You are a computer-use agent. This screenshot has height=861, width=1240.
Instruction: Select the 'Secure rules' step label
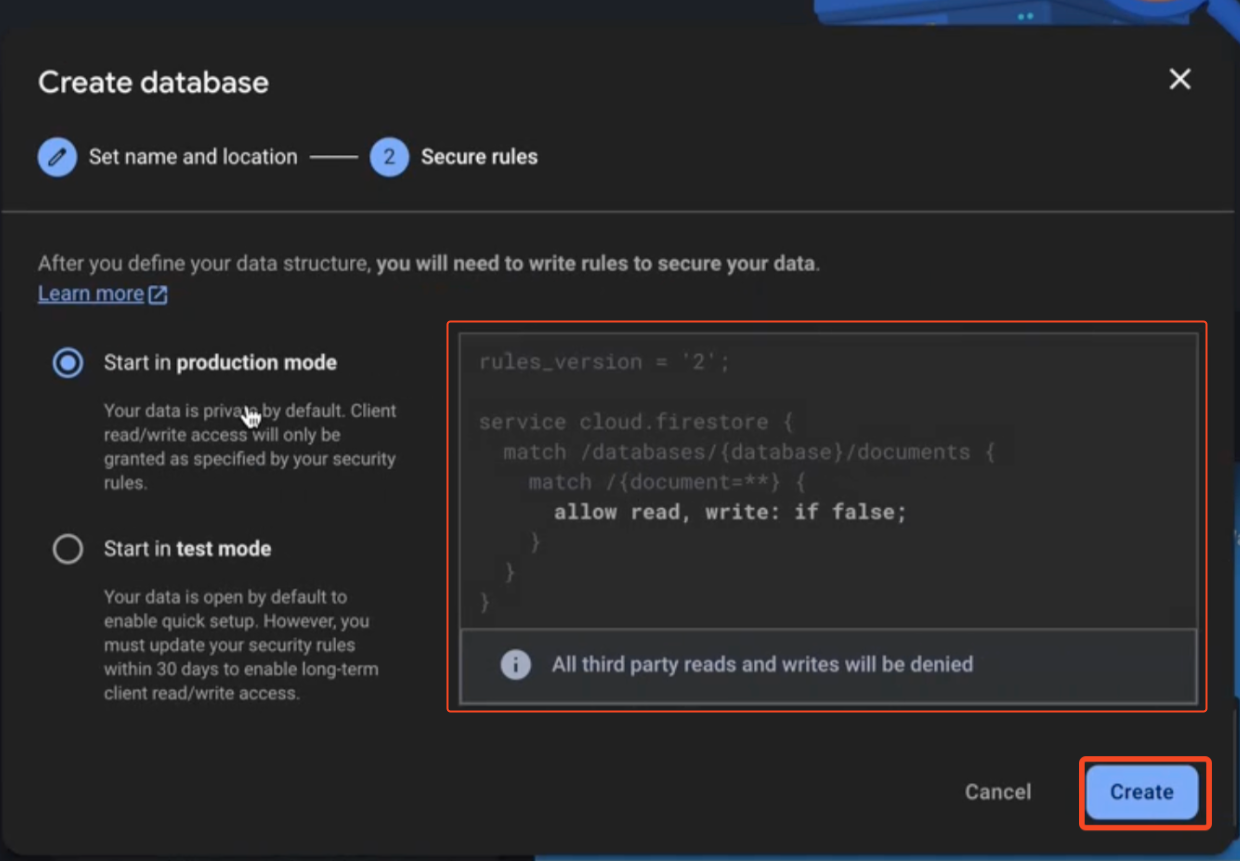(x=479, y=157)
